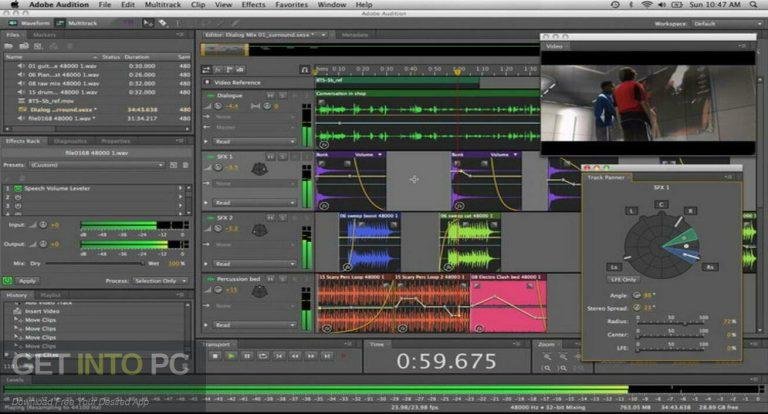Click the Apply button in Effects Rack
Screen dimensions: 768x414
(27, 281)
